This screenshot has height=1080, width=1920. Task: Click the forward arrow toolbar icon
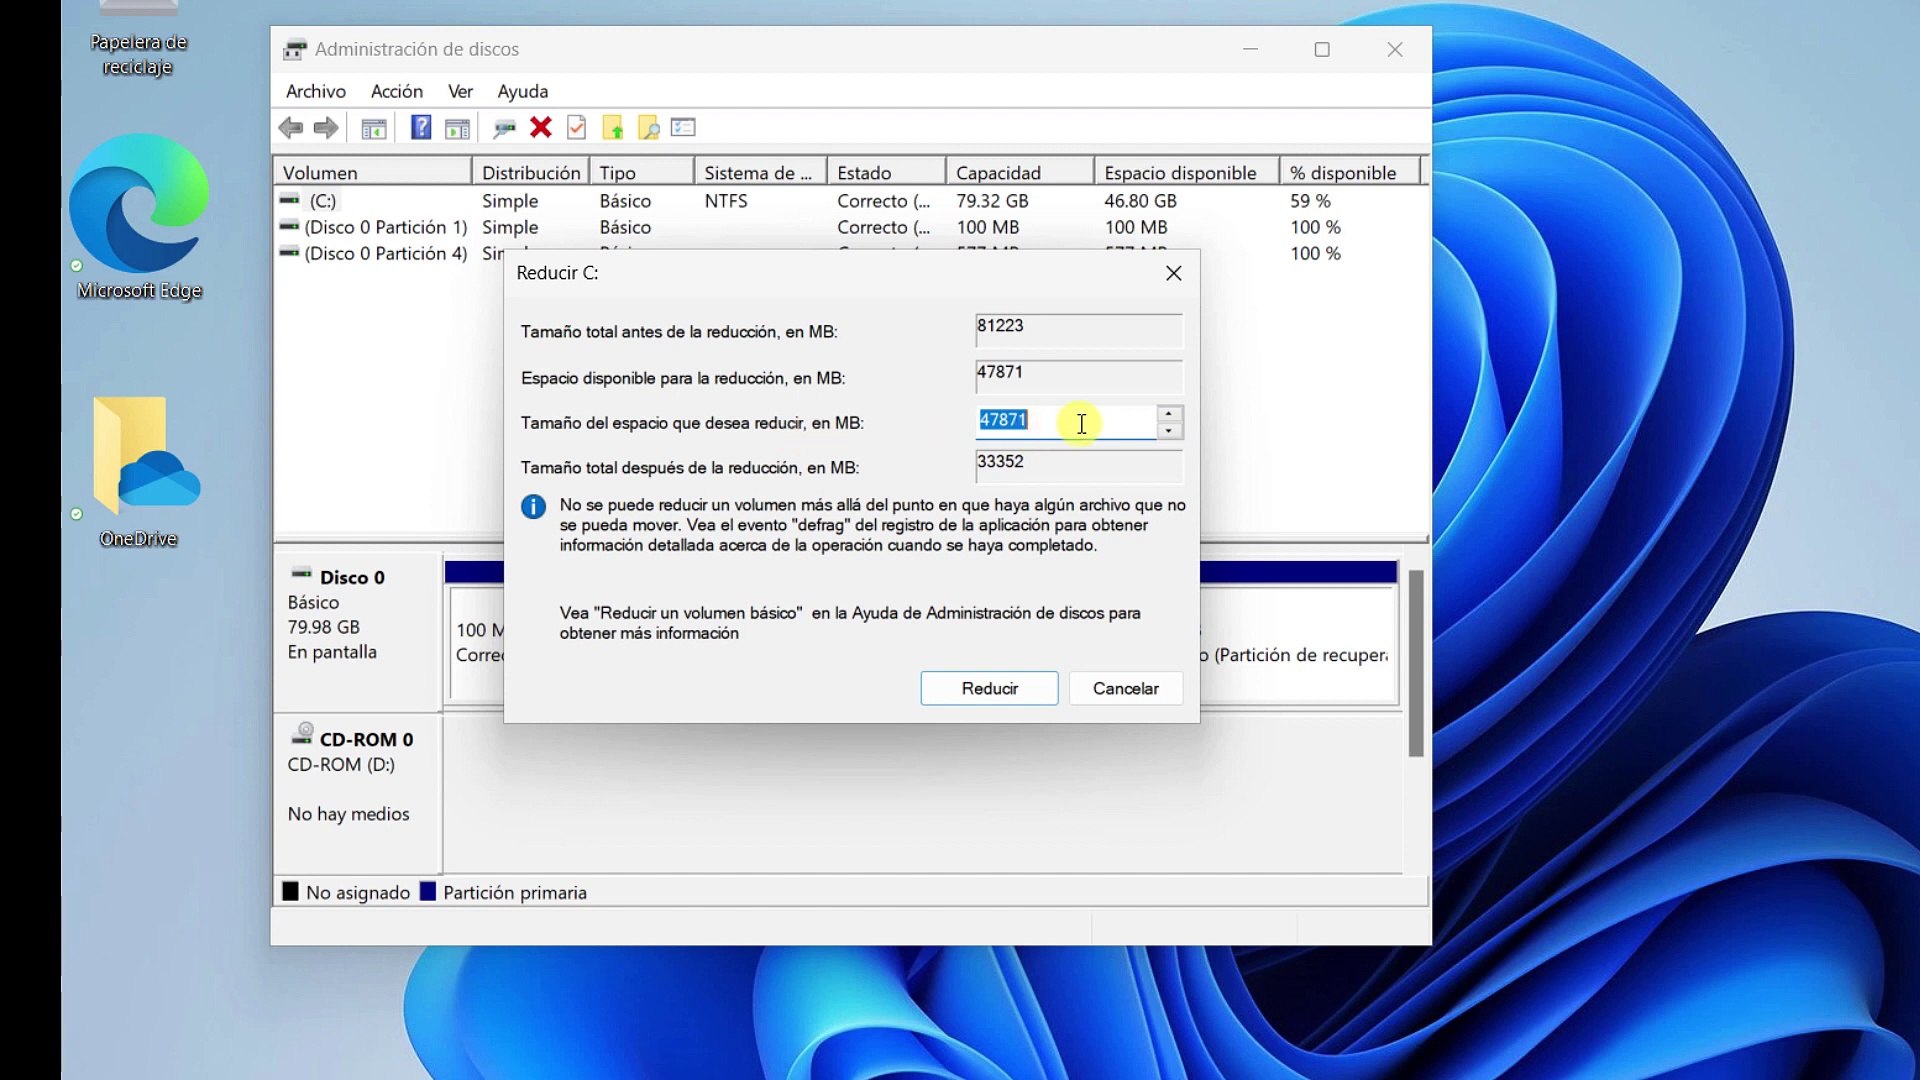(x=326, y=128)
